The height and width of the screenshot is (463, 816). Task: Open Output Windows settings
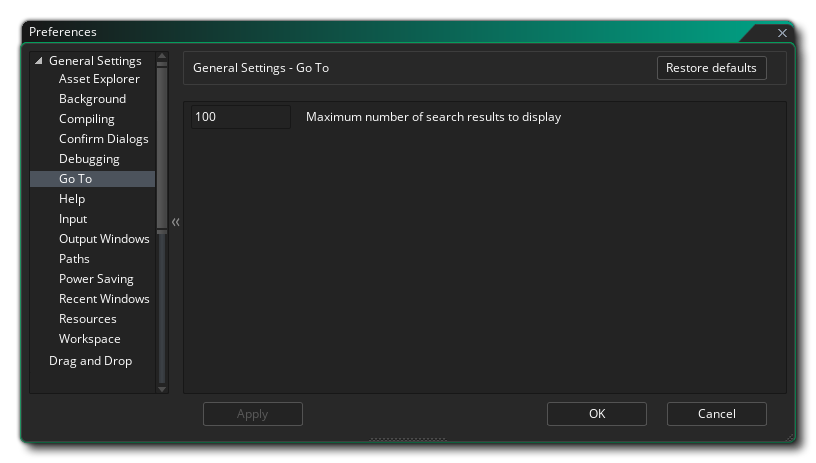point(104,239)
